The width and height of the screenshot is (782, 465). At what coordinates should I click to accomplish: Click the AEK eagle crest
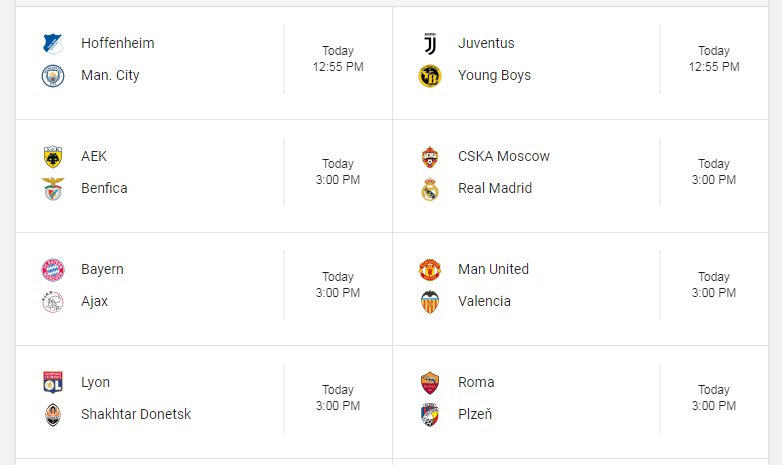tap(53, 157)
